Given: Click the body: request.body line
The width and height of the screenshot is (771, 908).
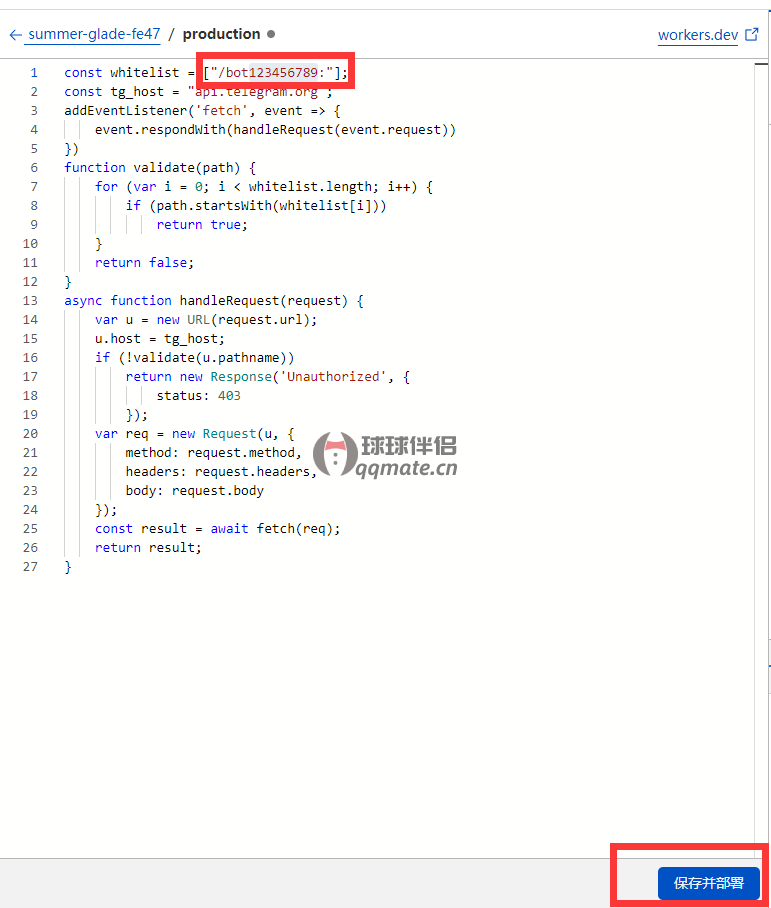Looking at the screenshot, I should [x=194, y=490].
